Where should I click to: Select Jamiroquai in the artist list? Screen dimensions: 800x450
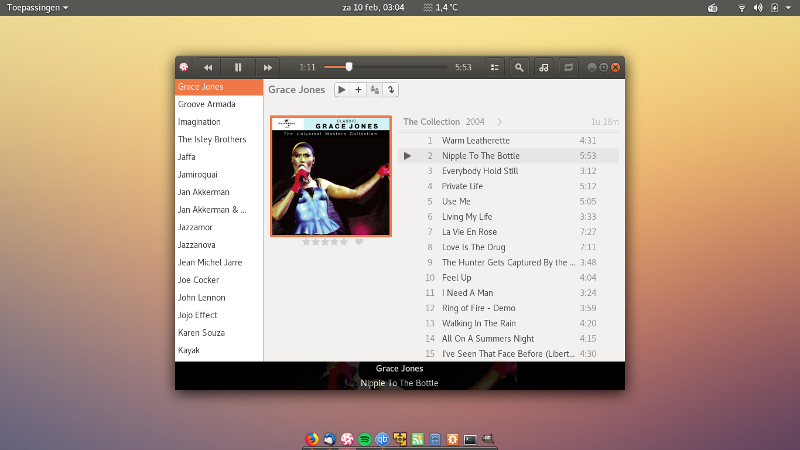pos(219,174)
